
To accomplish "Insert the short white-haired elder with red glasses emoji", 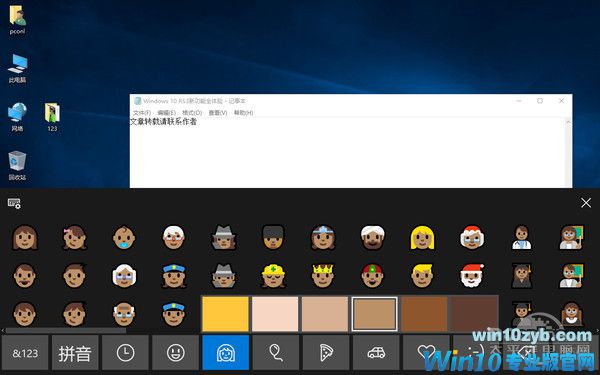I will (x=174, y=237).
